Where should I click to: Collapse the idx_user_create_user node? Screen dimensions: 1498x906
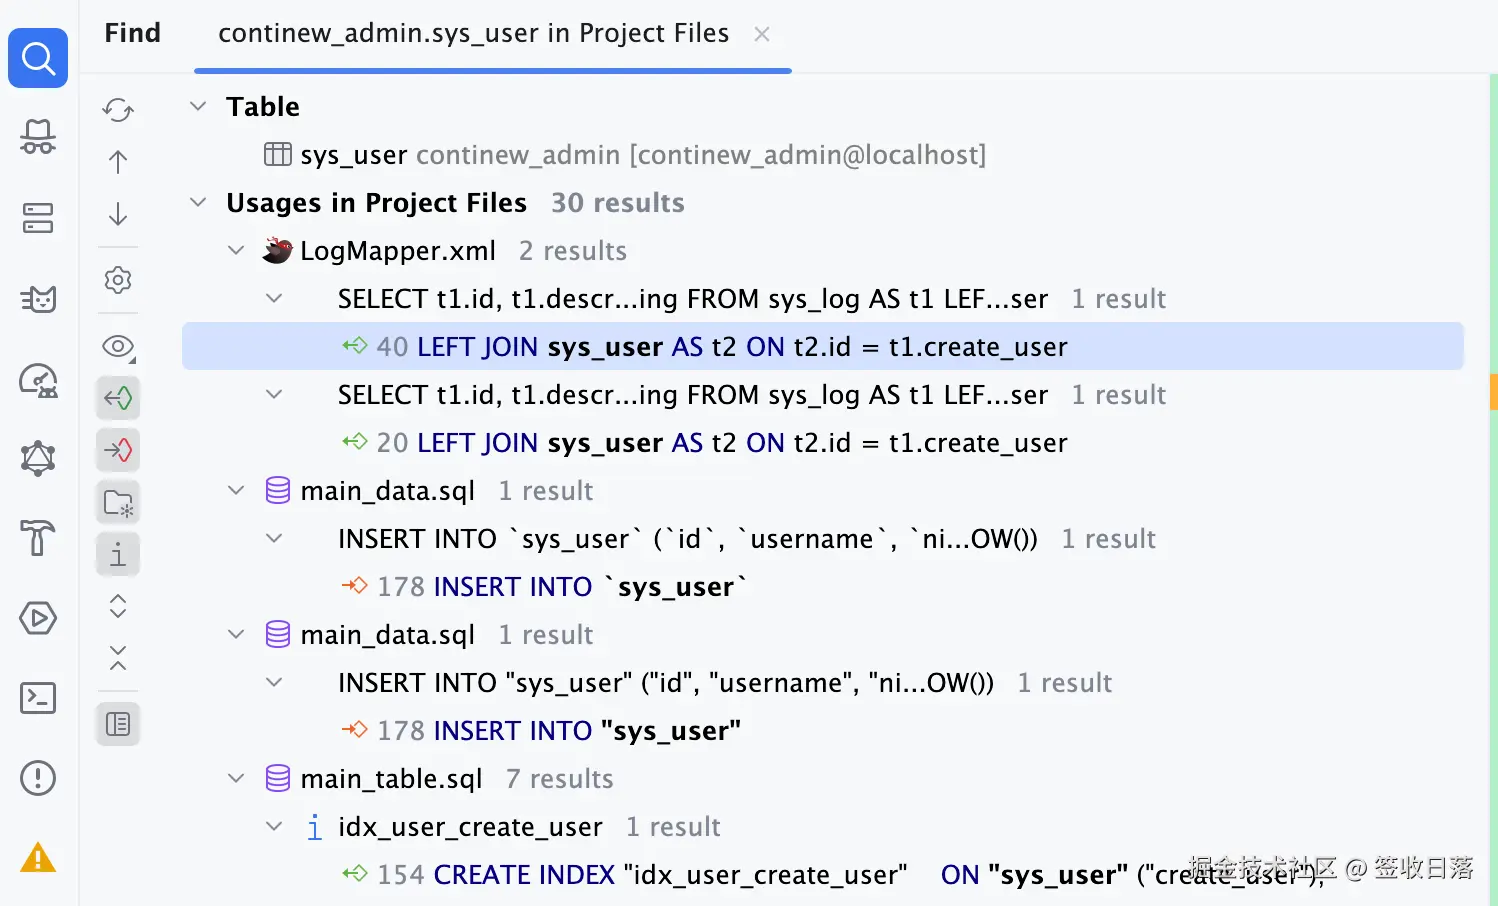[274, 826]
